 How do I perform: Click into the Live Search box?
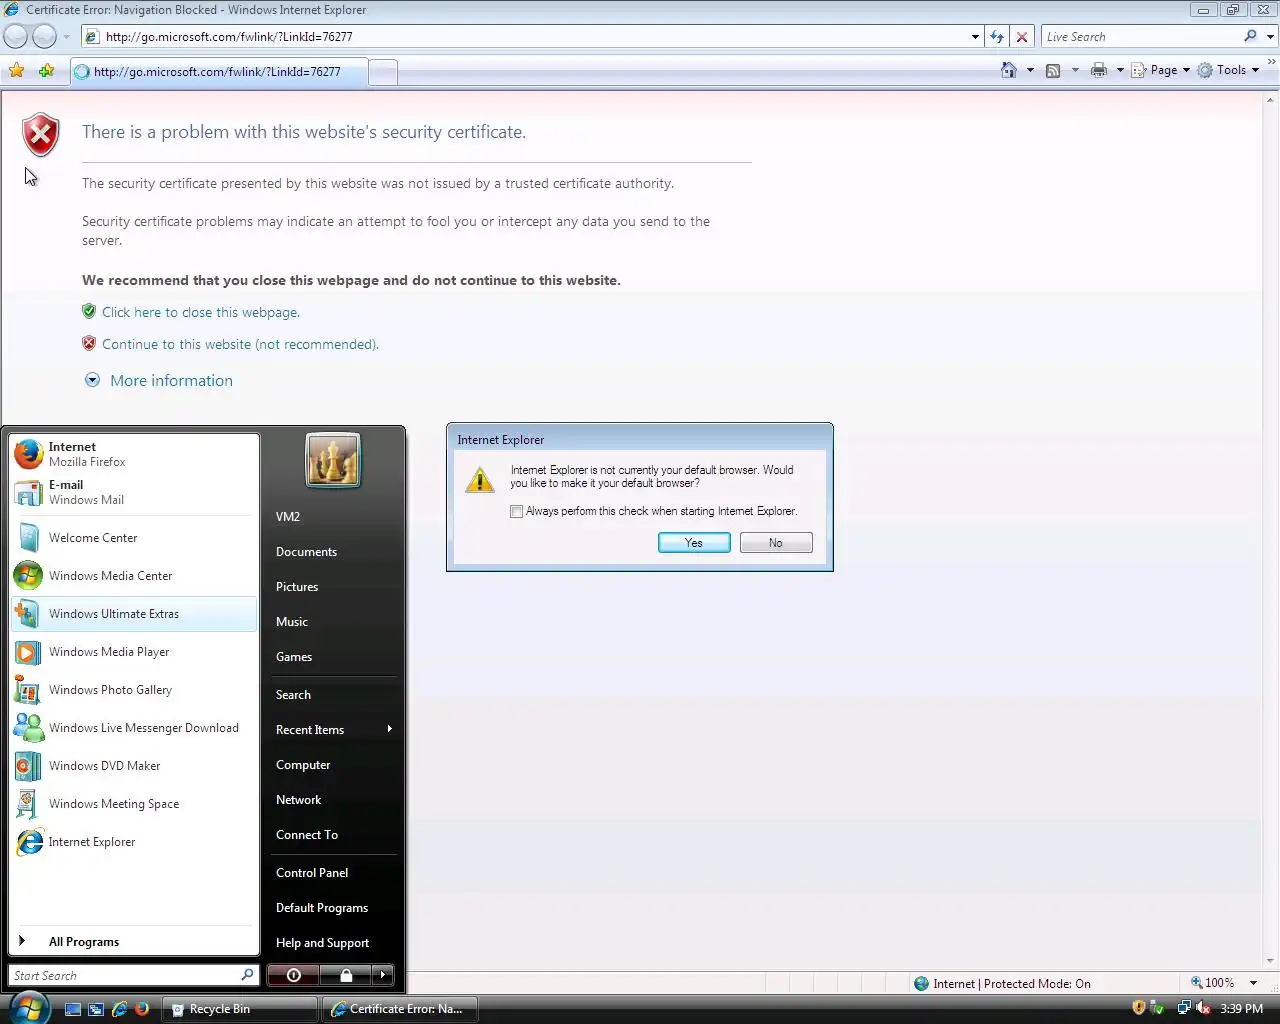(1142, 37)
